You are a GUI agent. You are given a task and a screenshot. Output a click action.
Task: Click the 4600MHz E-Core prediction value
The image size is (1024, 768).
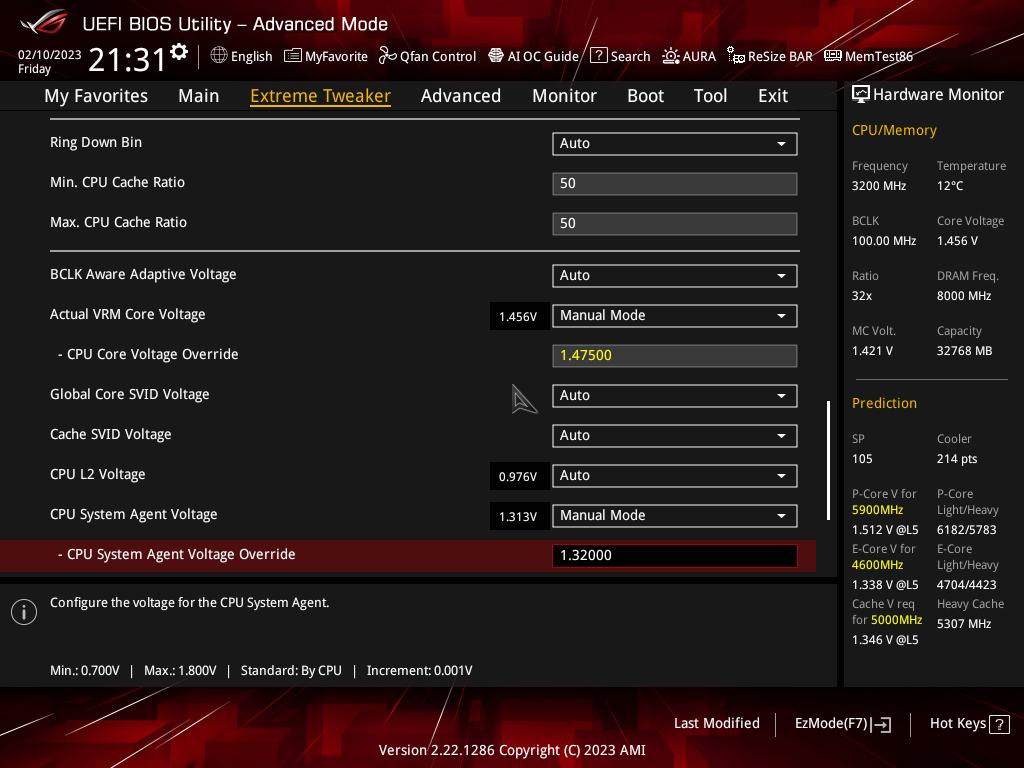877,565
